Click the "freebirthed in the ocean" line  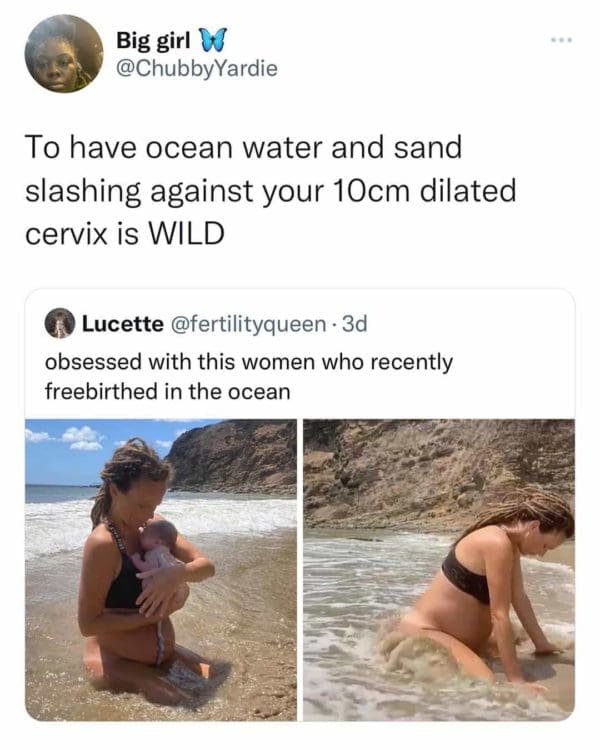click(x=168, y=391)
